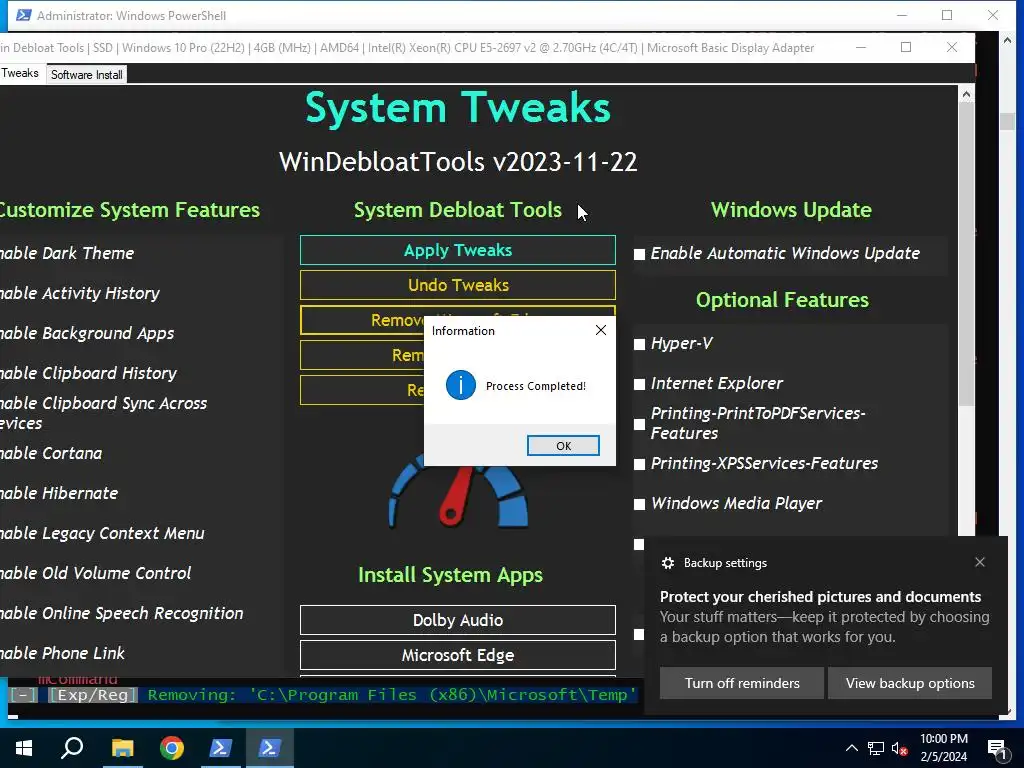Click the Backup settings gear icon
This screenshot has height=768, width=1024.
tap(667, 563)
